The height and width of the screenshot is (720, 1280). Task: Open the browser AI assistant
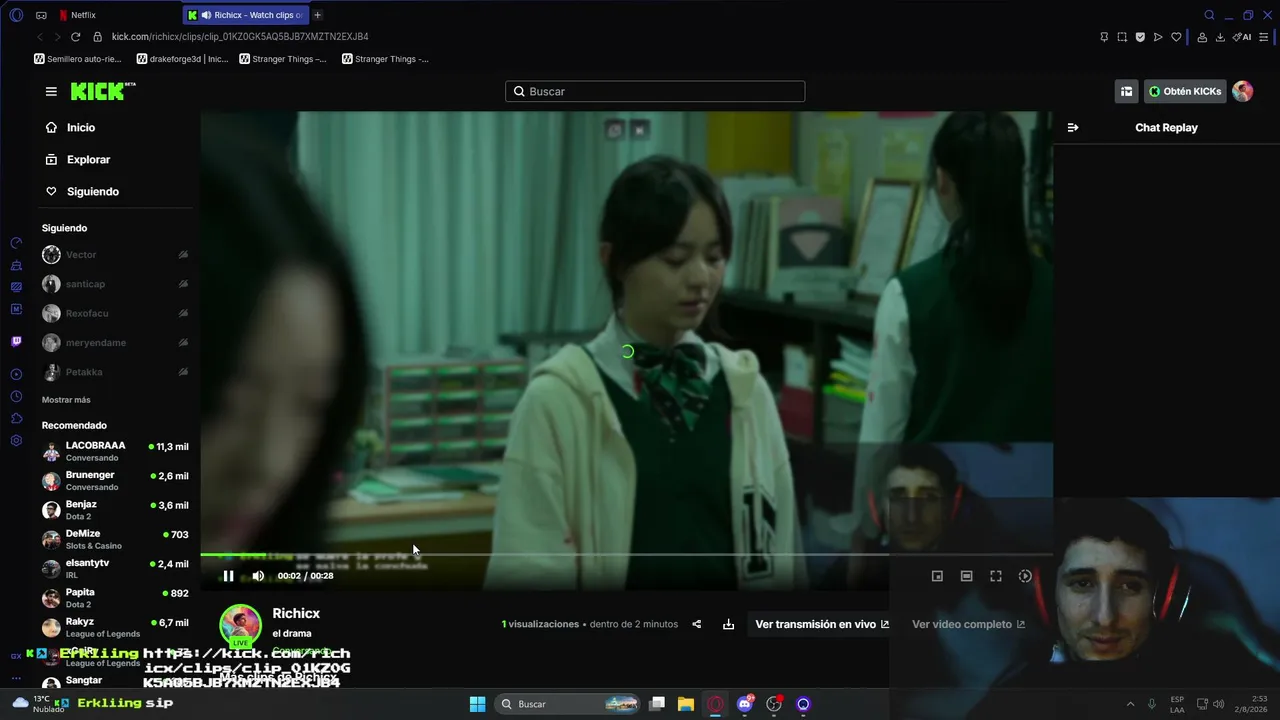pos(1243,37)
